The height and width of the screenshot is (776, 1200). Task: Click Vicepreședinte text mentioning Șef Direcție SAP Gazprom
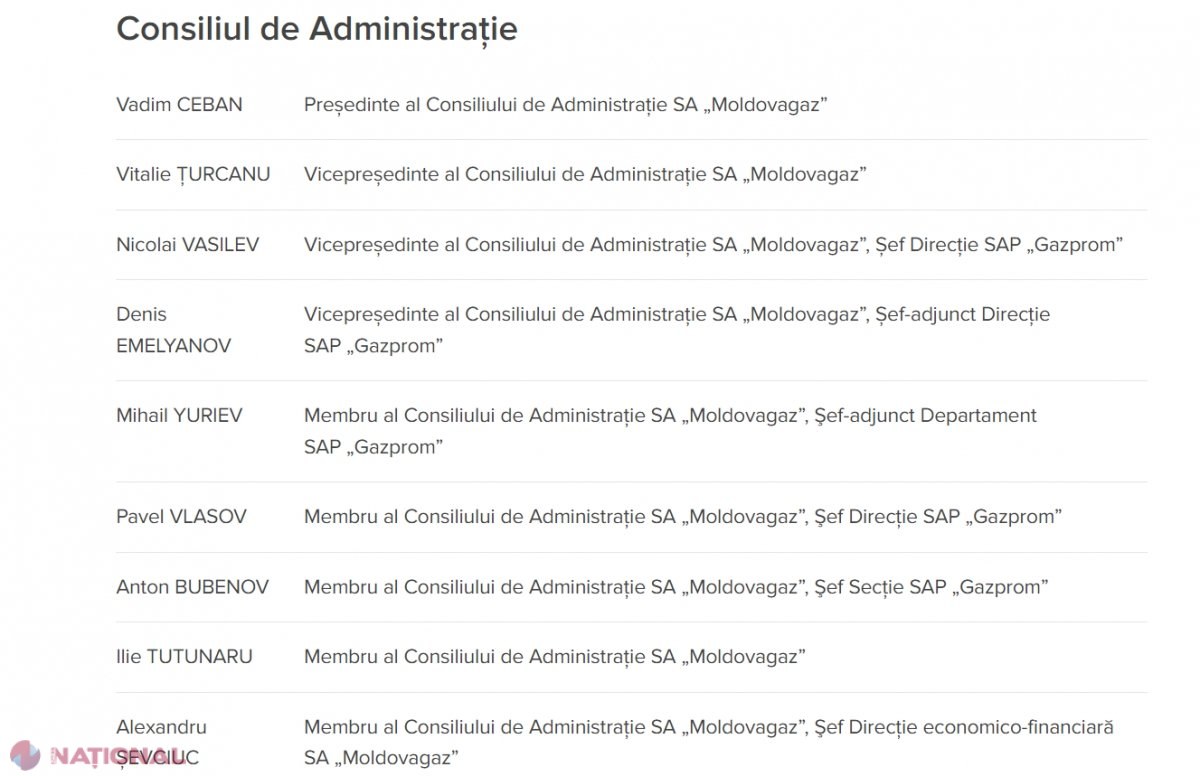click(x=714, y=245)
